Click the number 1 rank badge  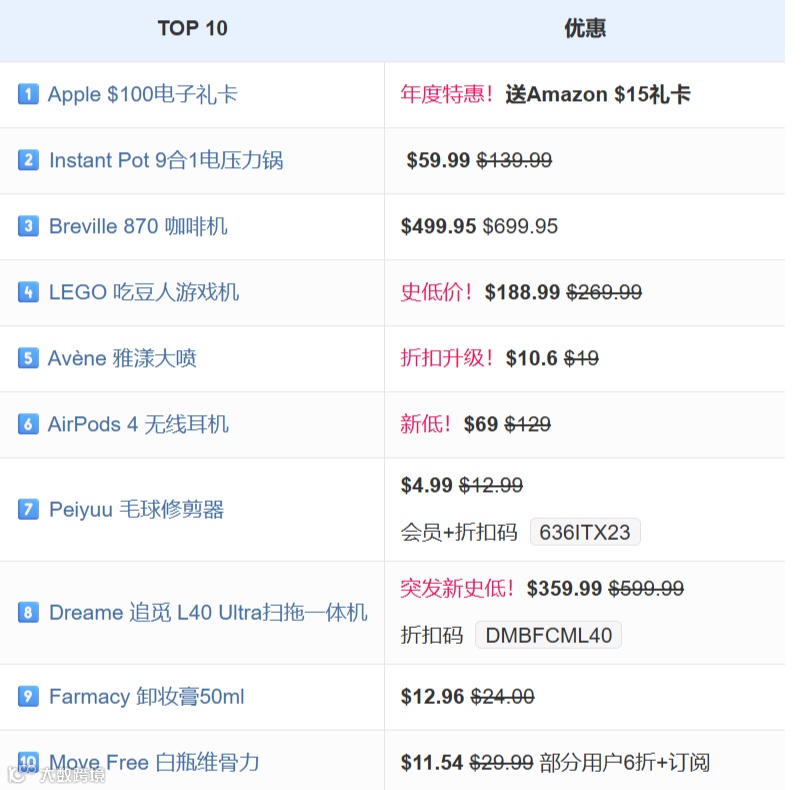28,94
